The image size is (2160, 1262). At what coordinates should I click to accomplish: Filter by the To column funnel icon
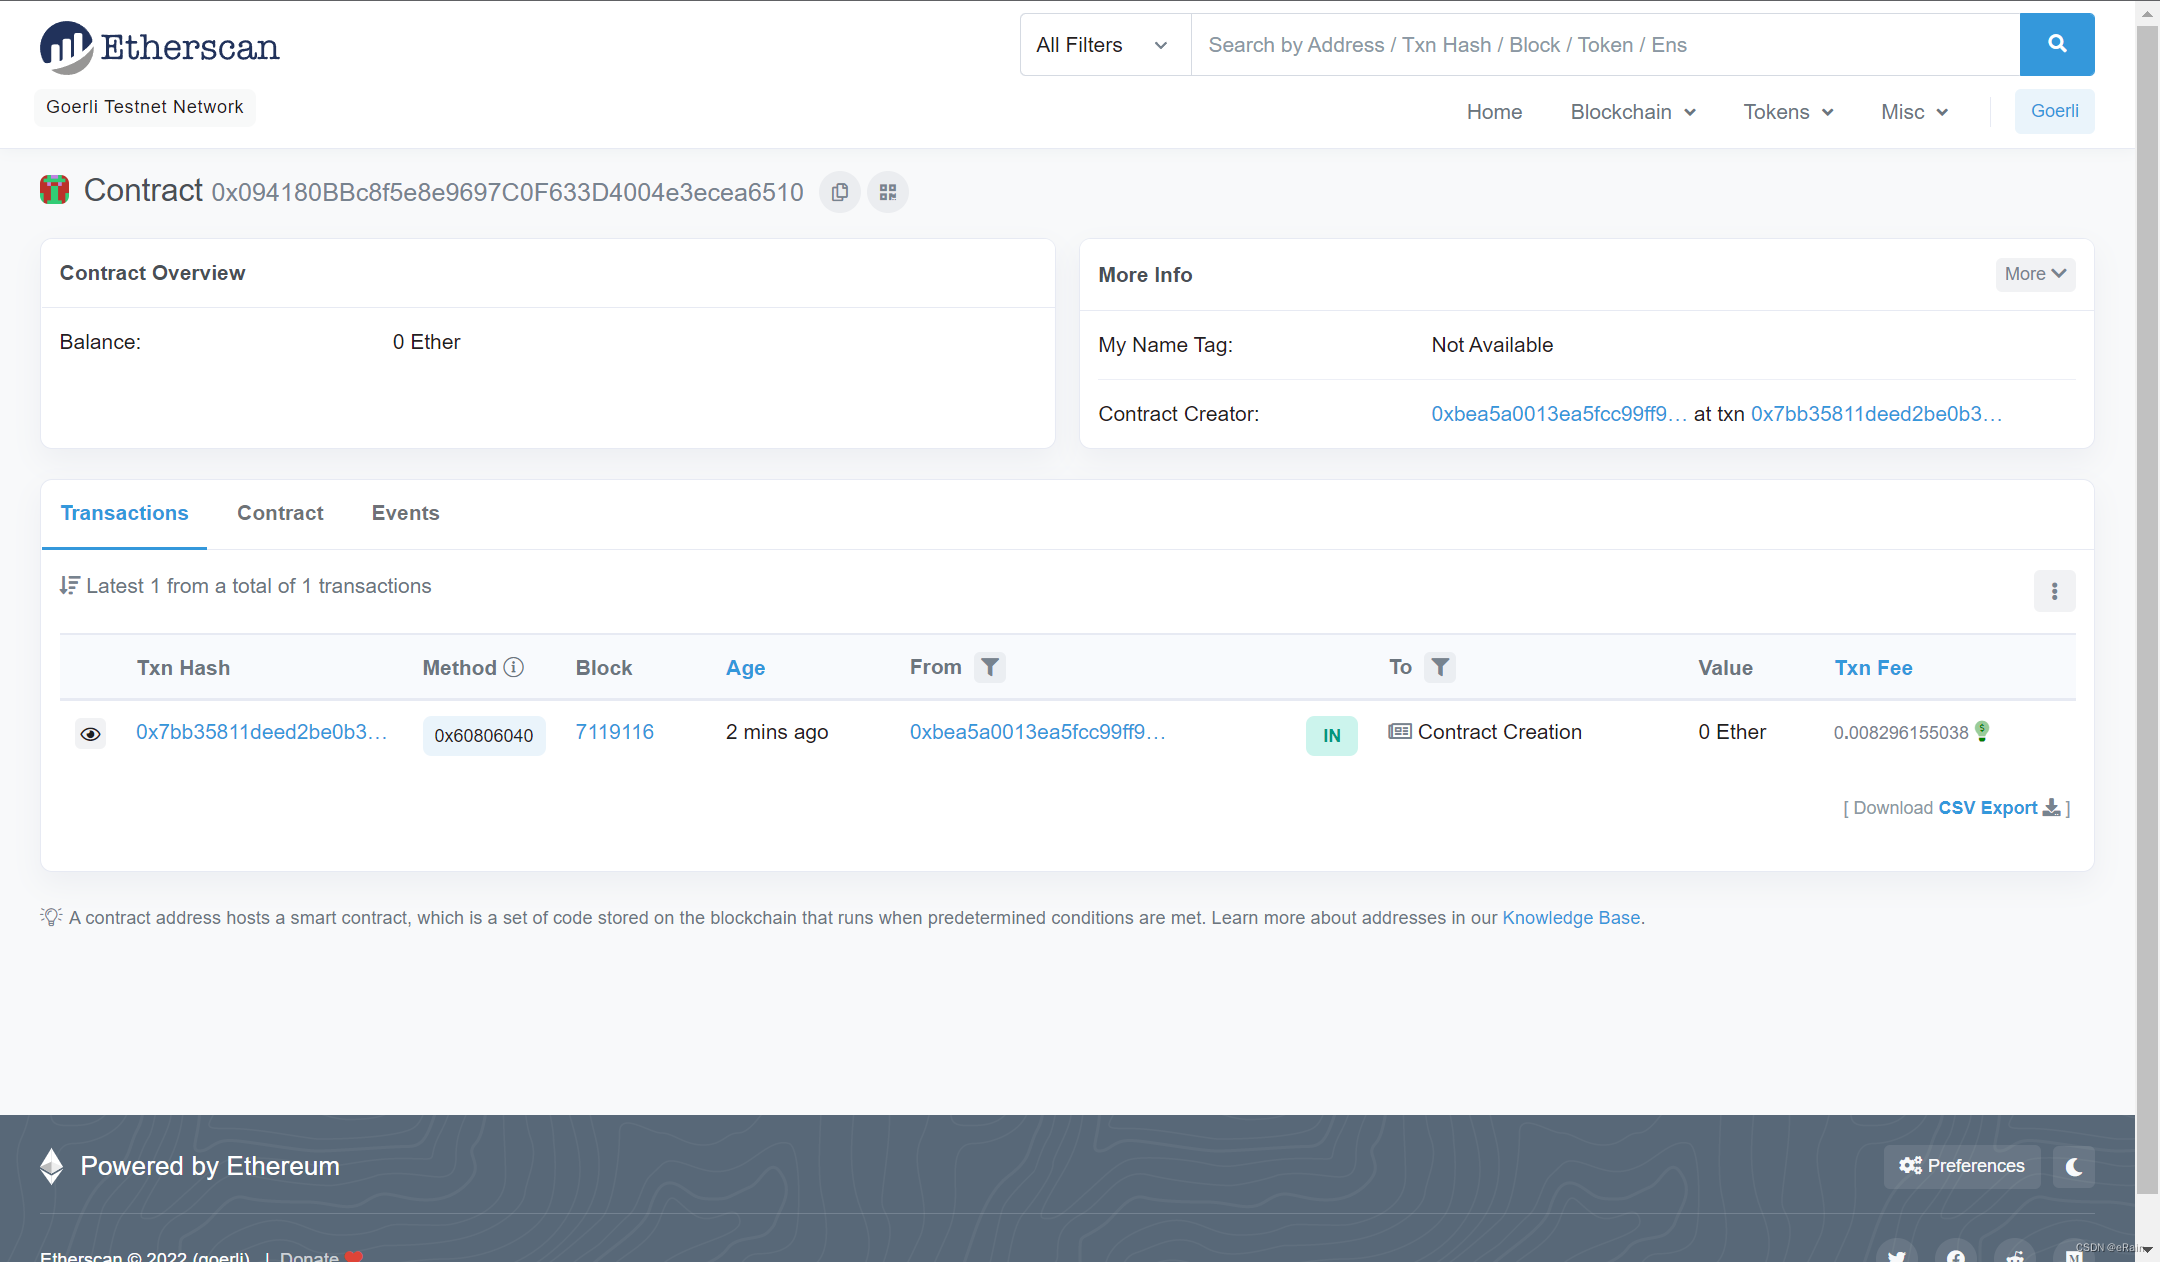point(1440,667)
